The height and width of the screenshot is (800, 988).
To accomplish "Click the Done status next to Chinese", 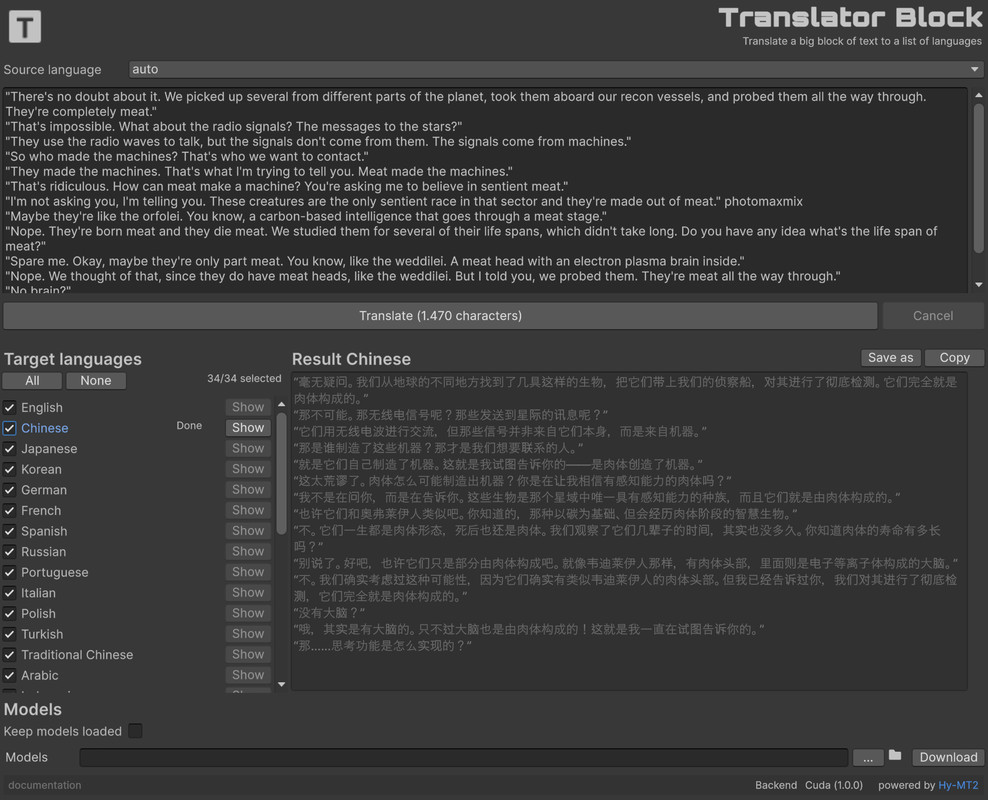I will point(189,426).
